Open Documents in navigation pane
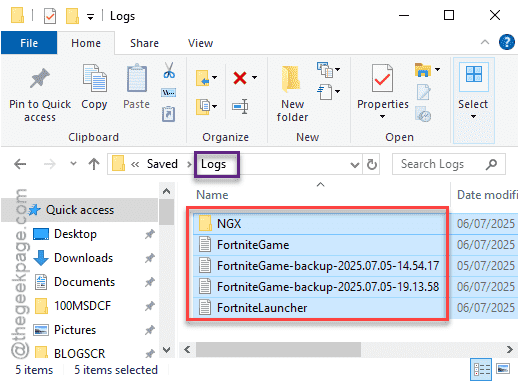 coord(84,282)
